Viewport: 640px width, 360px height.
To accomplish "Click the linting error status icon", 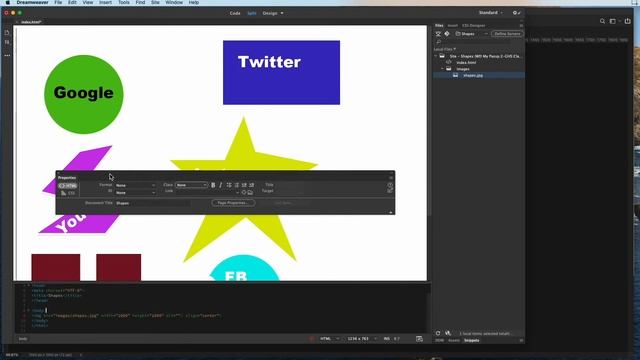I will [312, 339].
